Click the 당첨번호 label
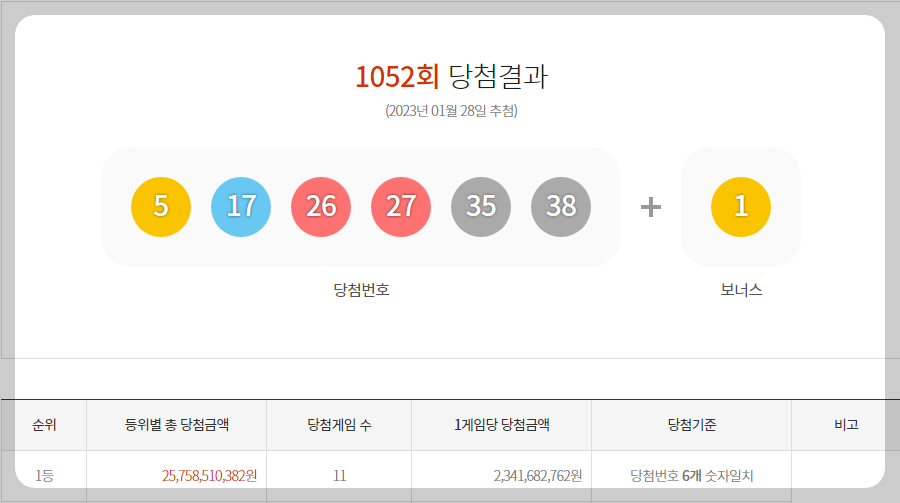Viewport: 900px width, 503px height. (362, 289)
